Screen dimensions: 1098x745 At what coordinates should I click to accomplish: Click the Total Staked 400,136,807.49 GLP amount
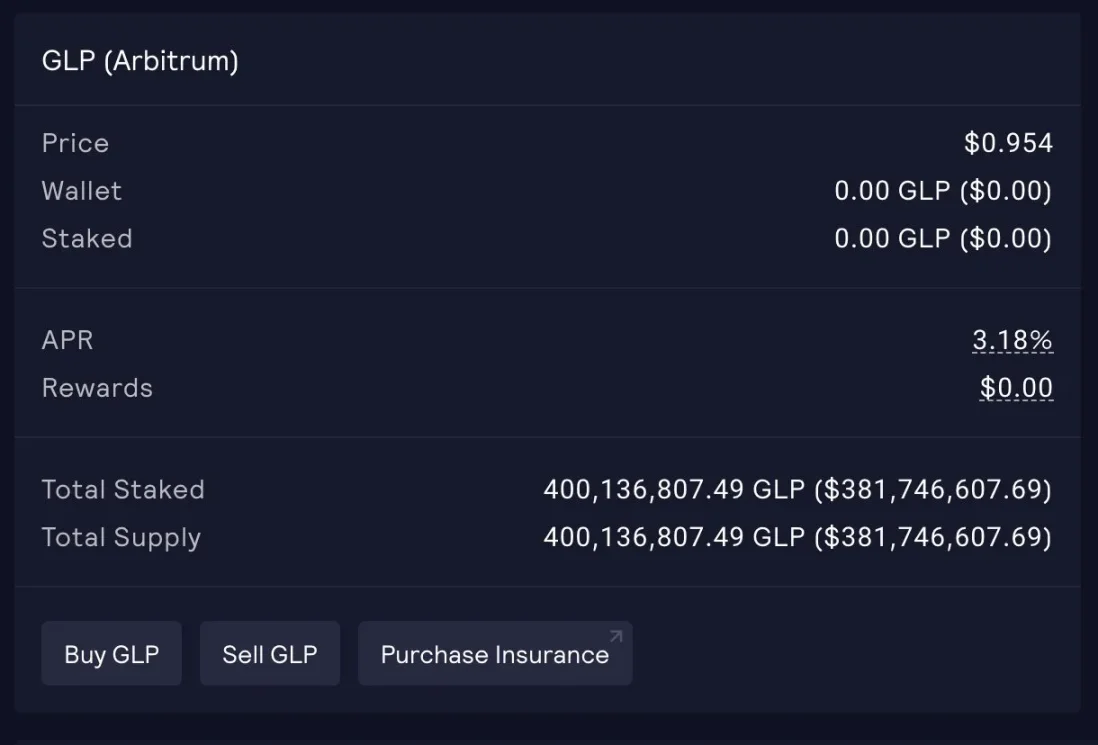click(674, 490)
